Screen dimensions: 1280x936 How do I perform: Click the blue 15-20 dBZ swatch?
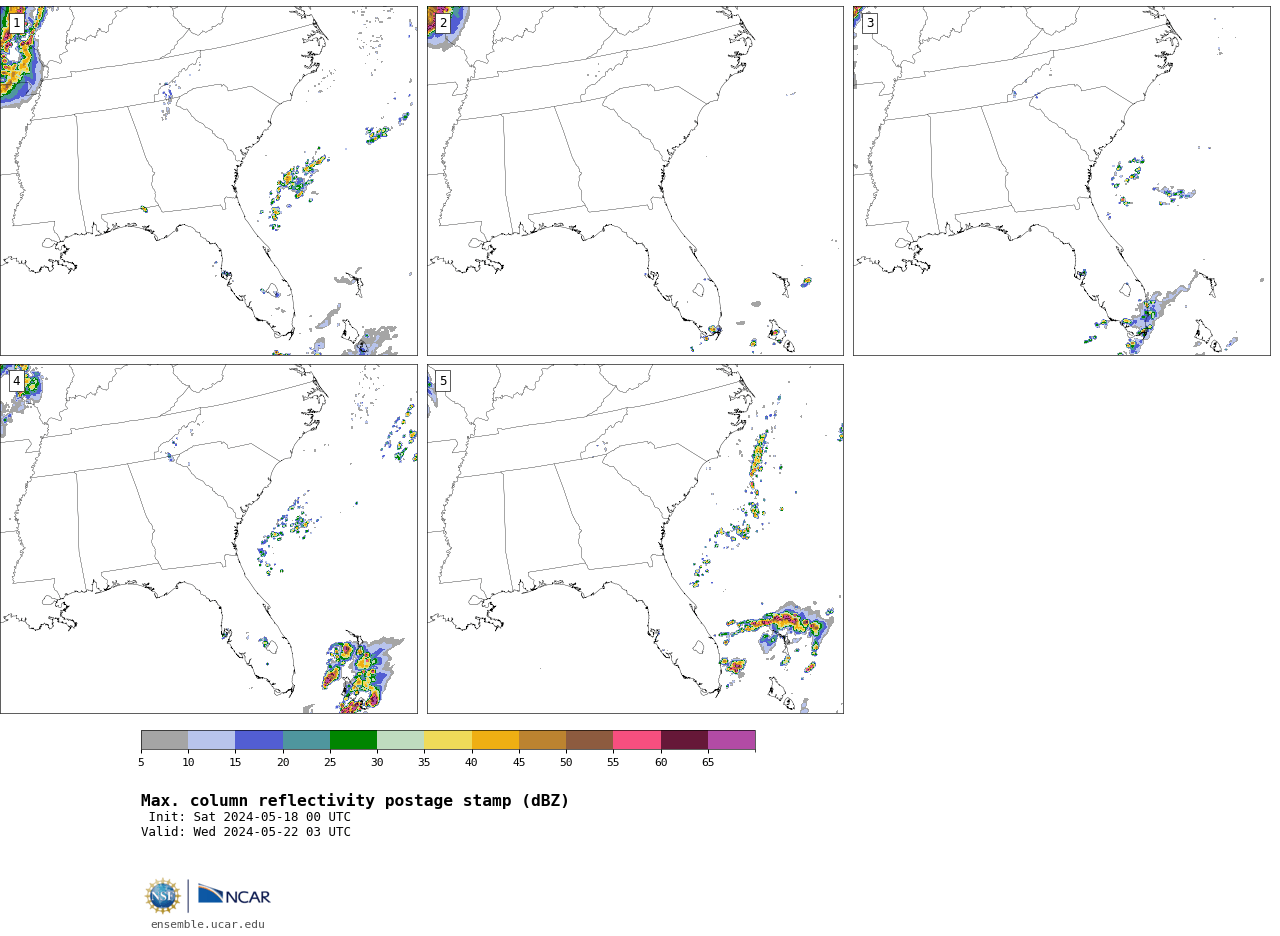[x=259, y=740]
